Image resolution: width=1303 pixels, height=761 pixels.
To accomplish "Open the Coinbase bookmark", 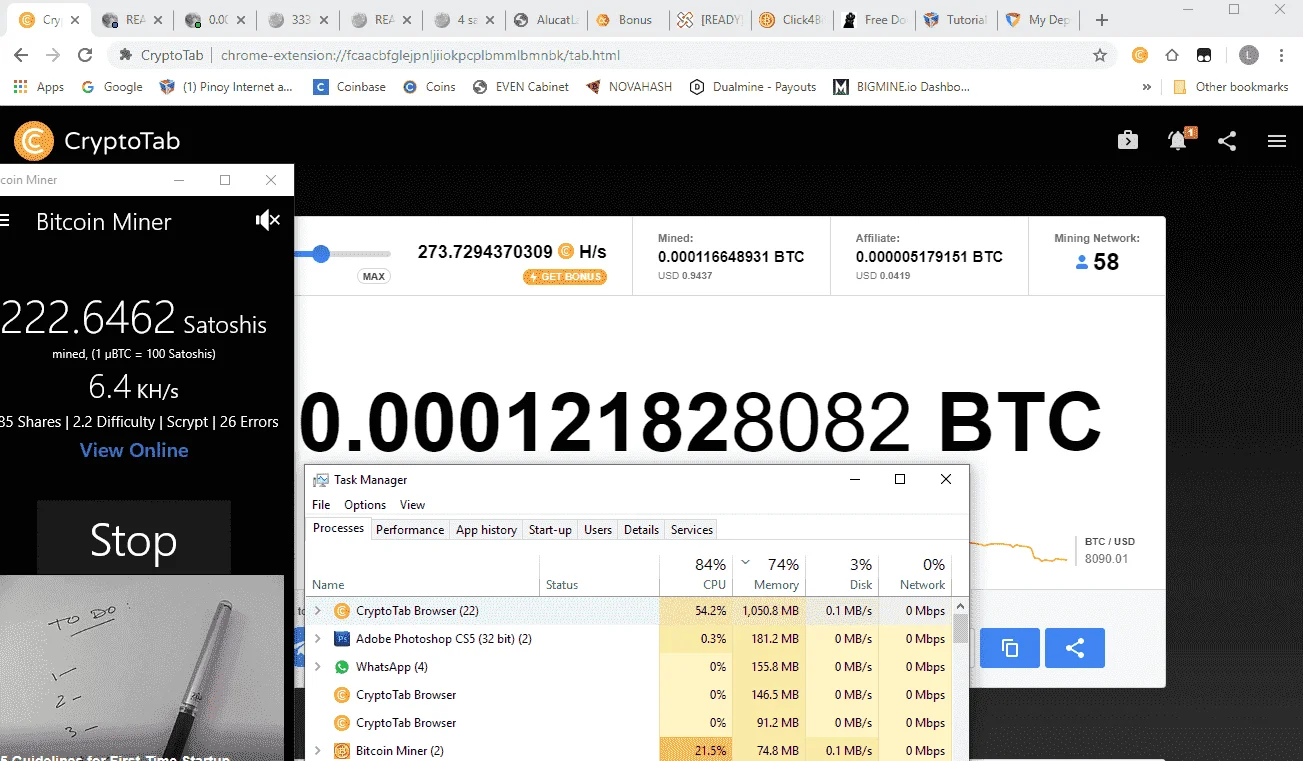I will tap(349, 87).
